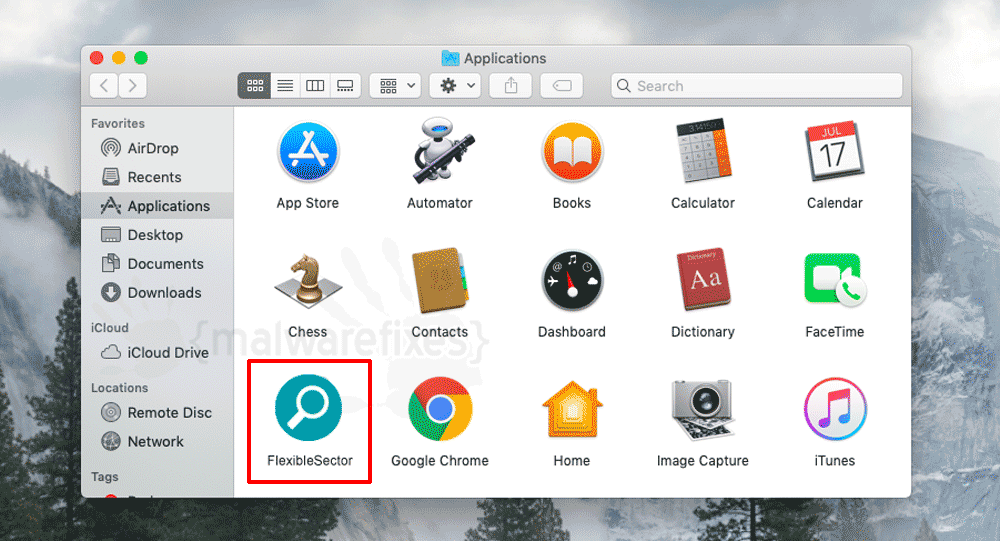The image size is (1000, 541).
Task: Click into the Search field
Action: point(757,85)
